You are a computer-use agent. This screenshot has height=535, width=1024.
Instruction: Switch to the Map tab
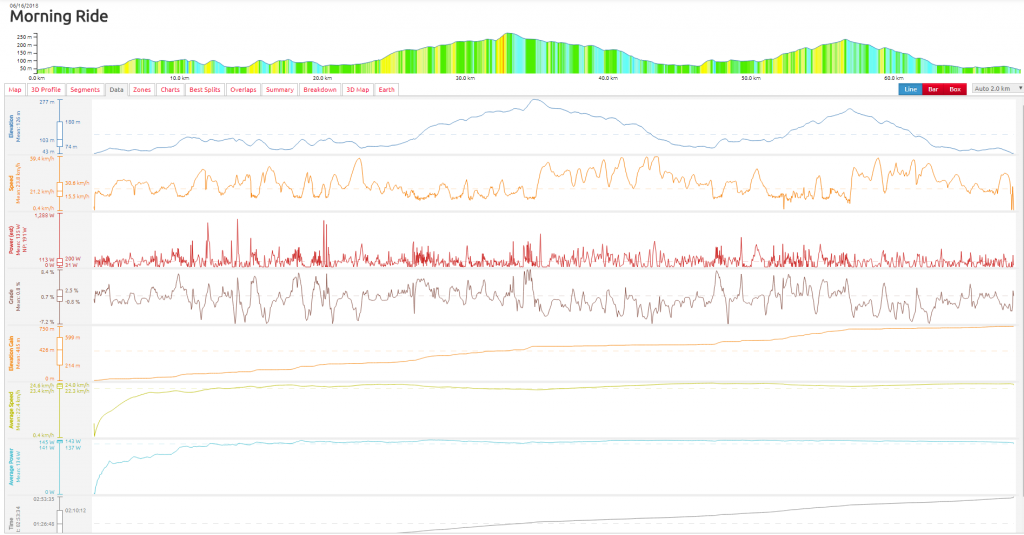click(15, 89)
